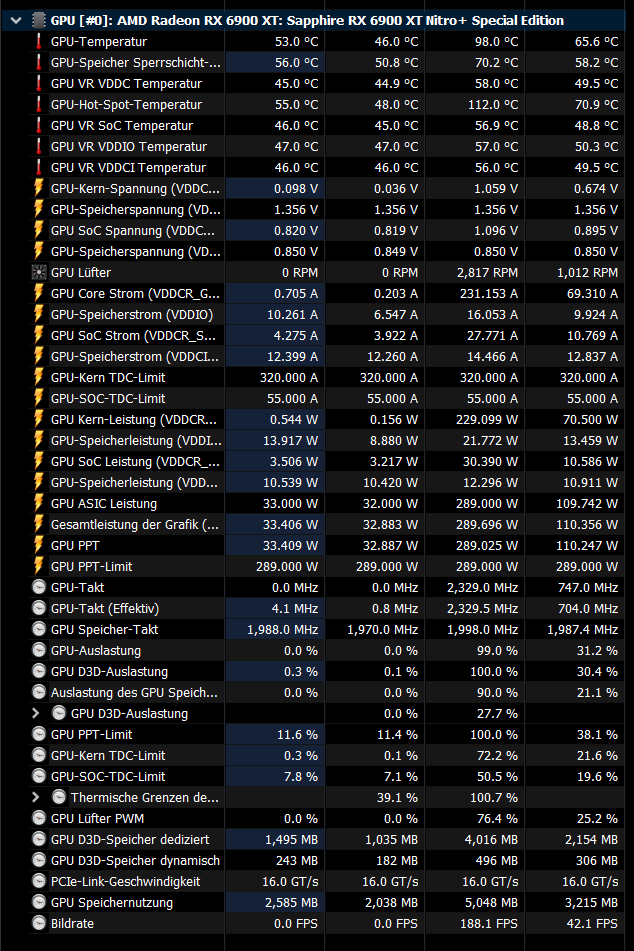Click lightning icon for GPU Kern-Leistung
Screen dimensions: 634x951
click(39, 419)
